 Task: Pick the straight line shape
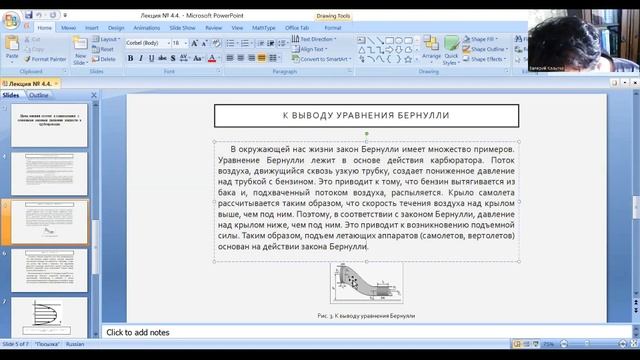[x=371, y=40]
